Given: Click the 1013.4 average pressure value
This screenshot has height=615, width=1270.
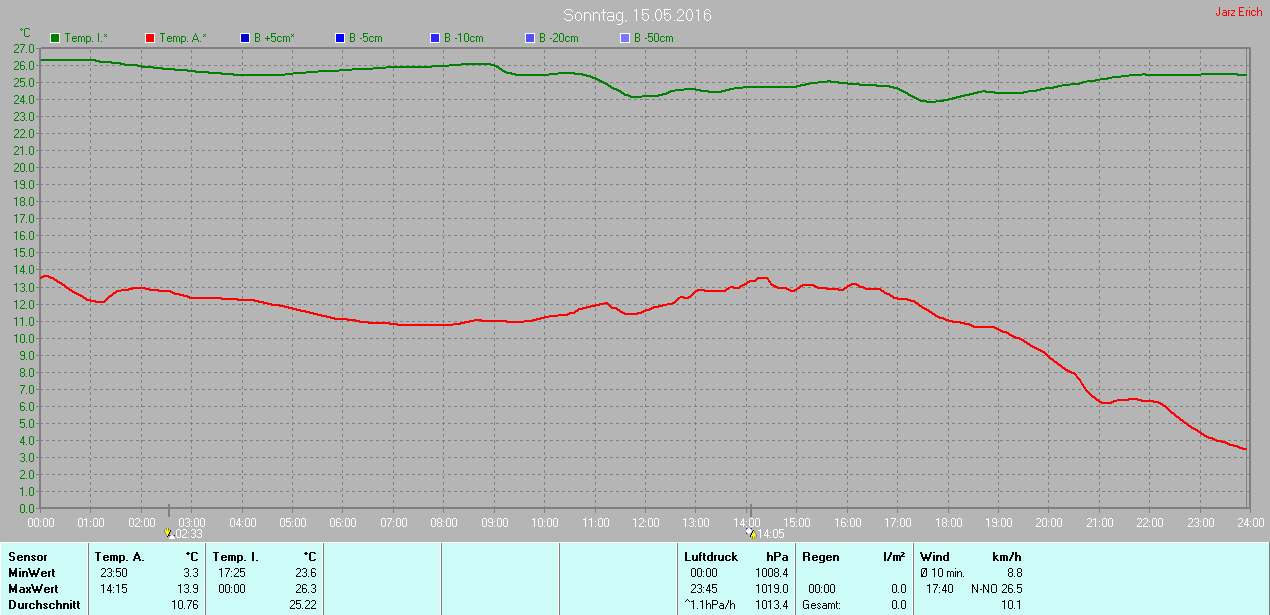Looking at the screenshot, I should [x=772, y=605].
